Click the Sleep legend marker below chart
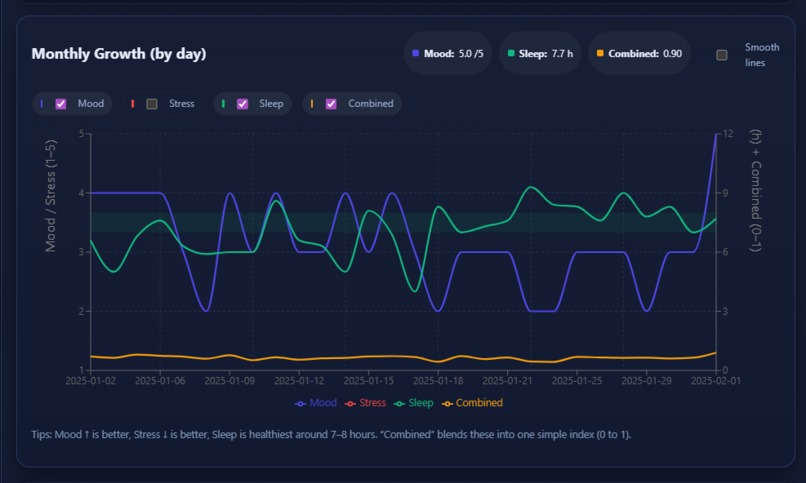 pyautogui.click(x=399, y=404)
